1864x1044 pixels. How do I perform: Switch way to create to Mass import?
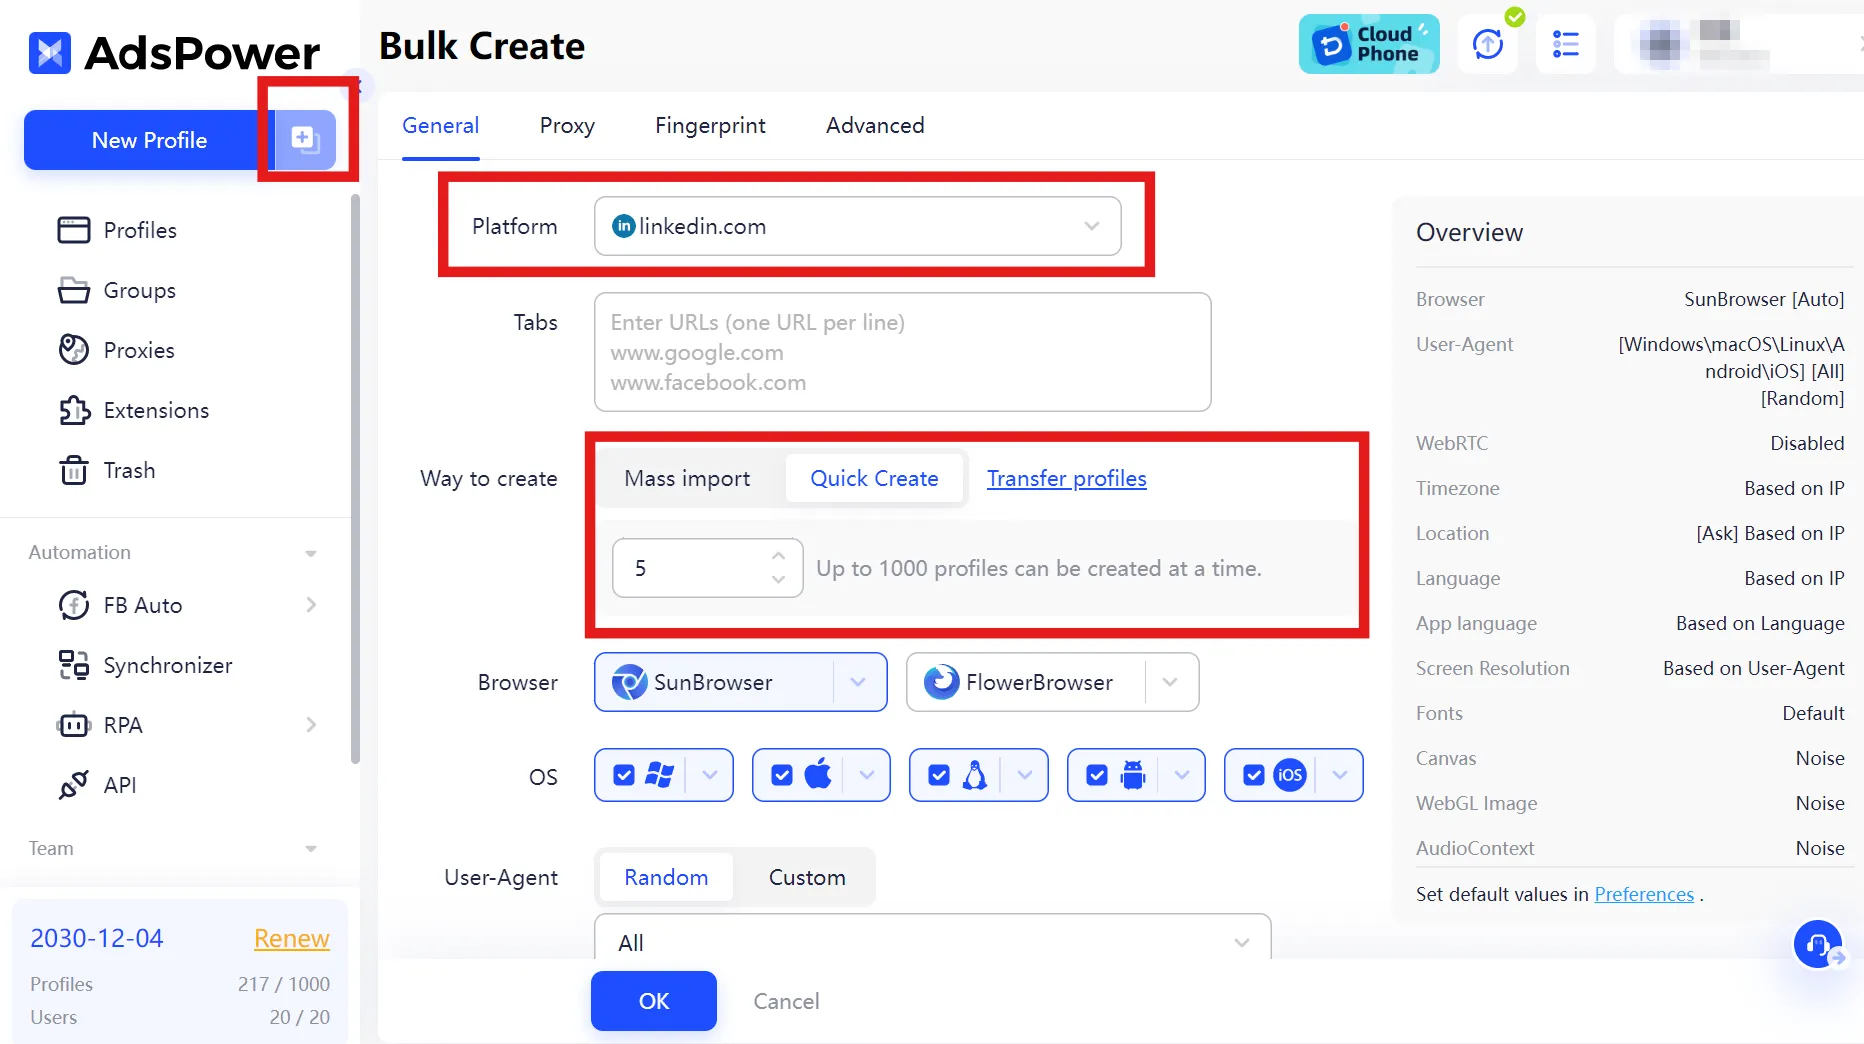coord(687,478)
